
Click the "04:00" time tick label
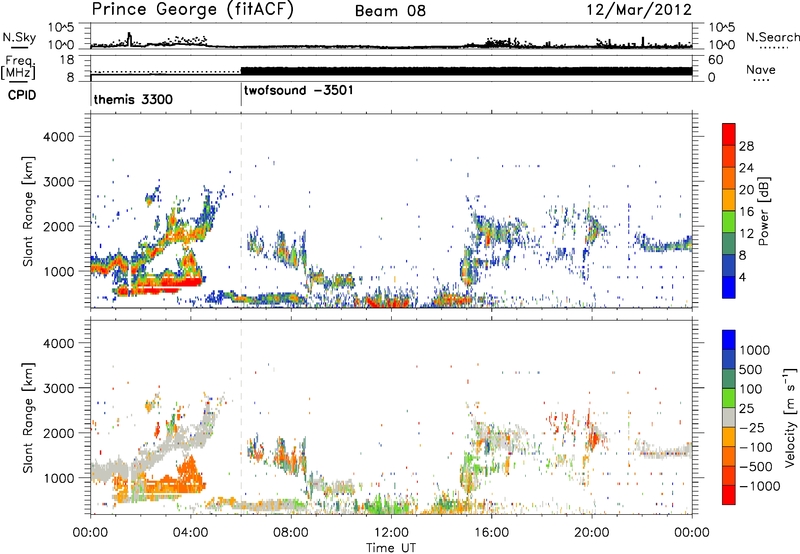[x=191, y=533]
